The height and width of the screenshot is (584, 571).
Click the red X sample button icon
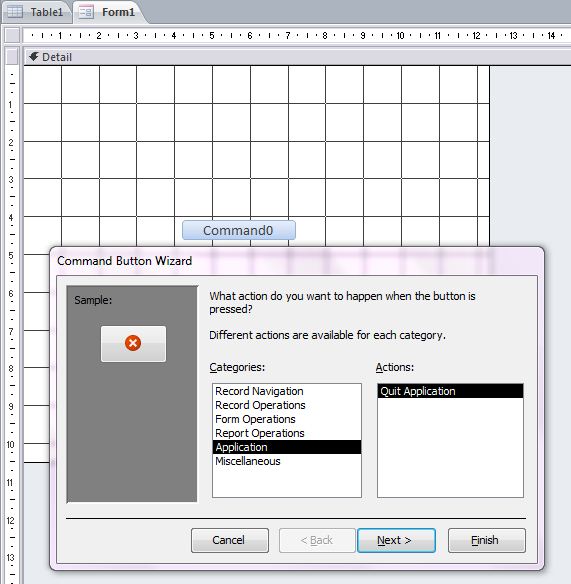133,343
